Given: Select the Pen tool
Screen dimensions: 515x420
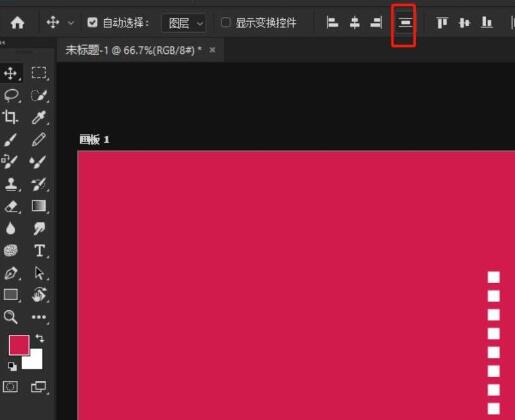Looking at the screenshot, I should pos(11,273).
